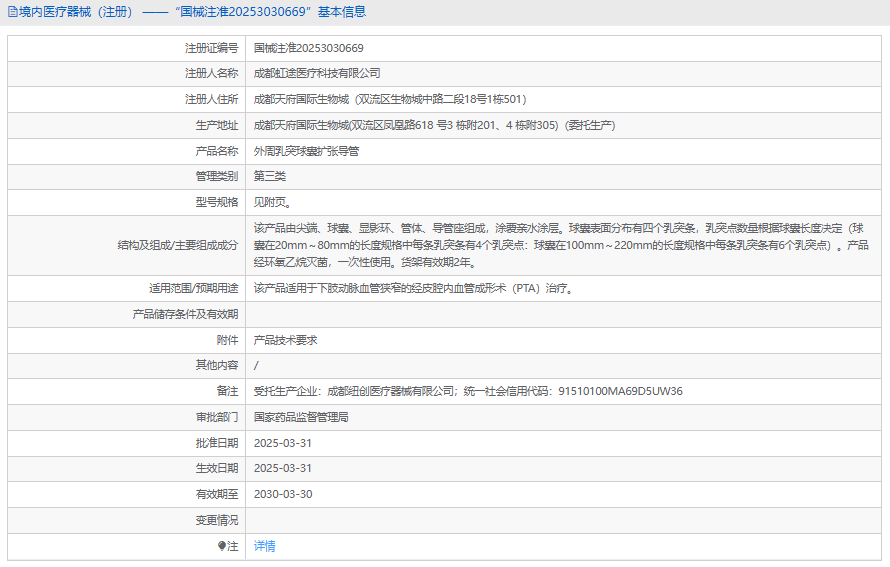Click the 见附页 model specification value

point(273,202)
